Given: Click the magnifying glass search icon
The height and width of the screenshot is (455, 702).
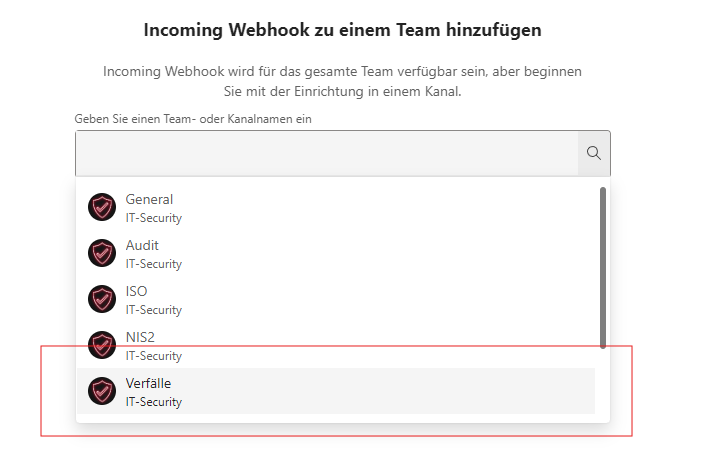Looking at the screenshot, I should pos(594,153).
